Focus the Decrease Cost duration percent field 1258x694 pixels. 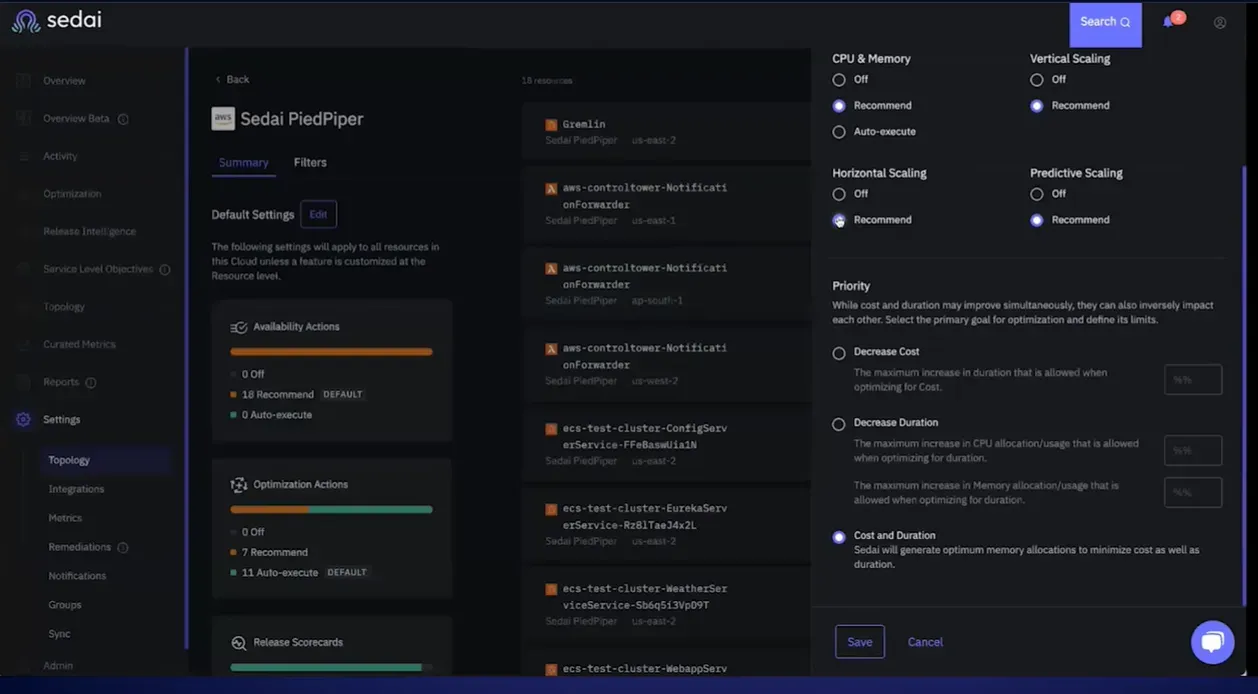tap(1193, 380)
